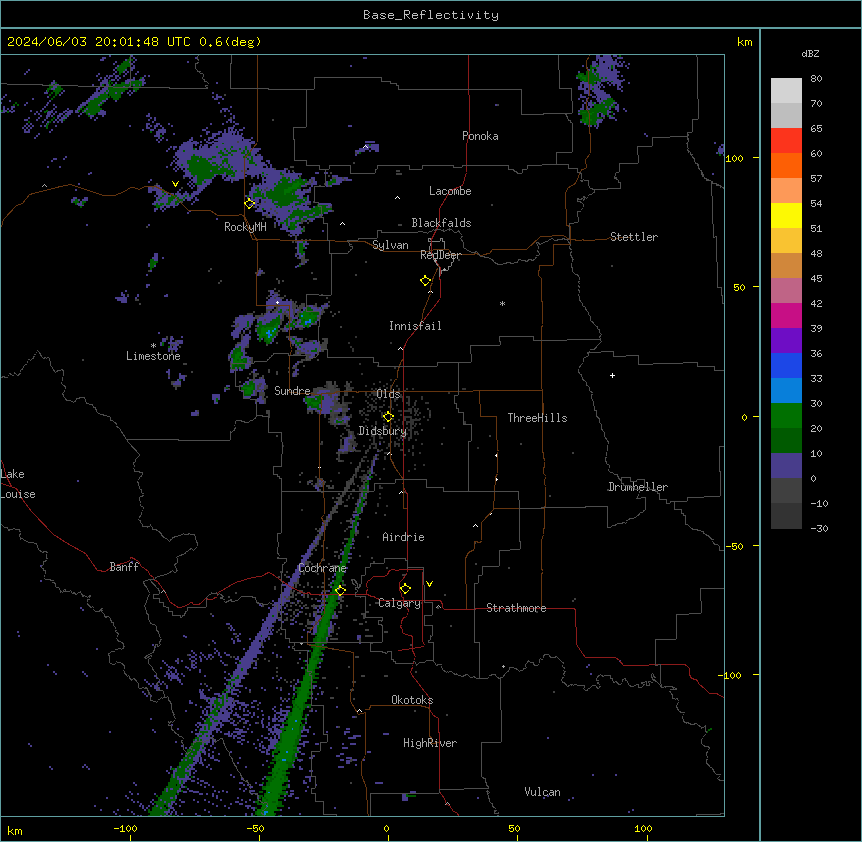Click the white 70 dBZ legend swatch
The image size is (862, 842).
coord(786,91)
